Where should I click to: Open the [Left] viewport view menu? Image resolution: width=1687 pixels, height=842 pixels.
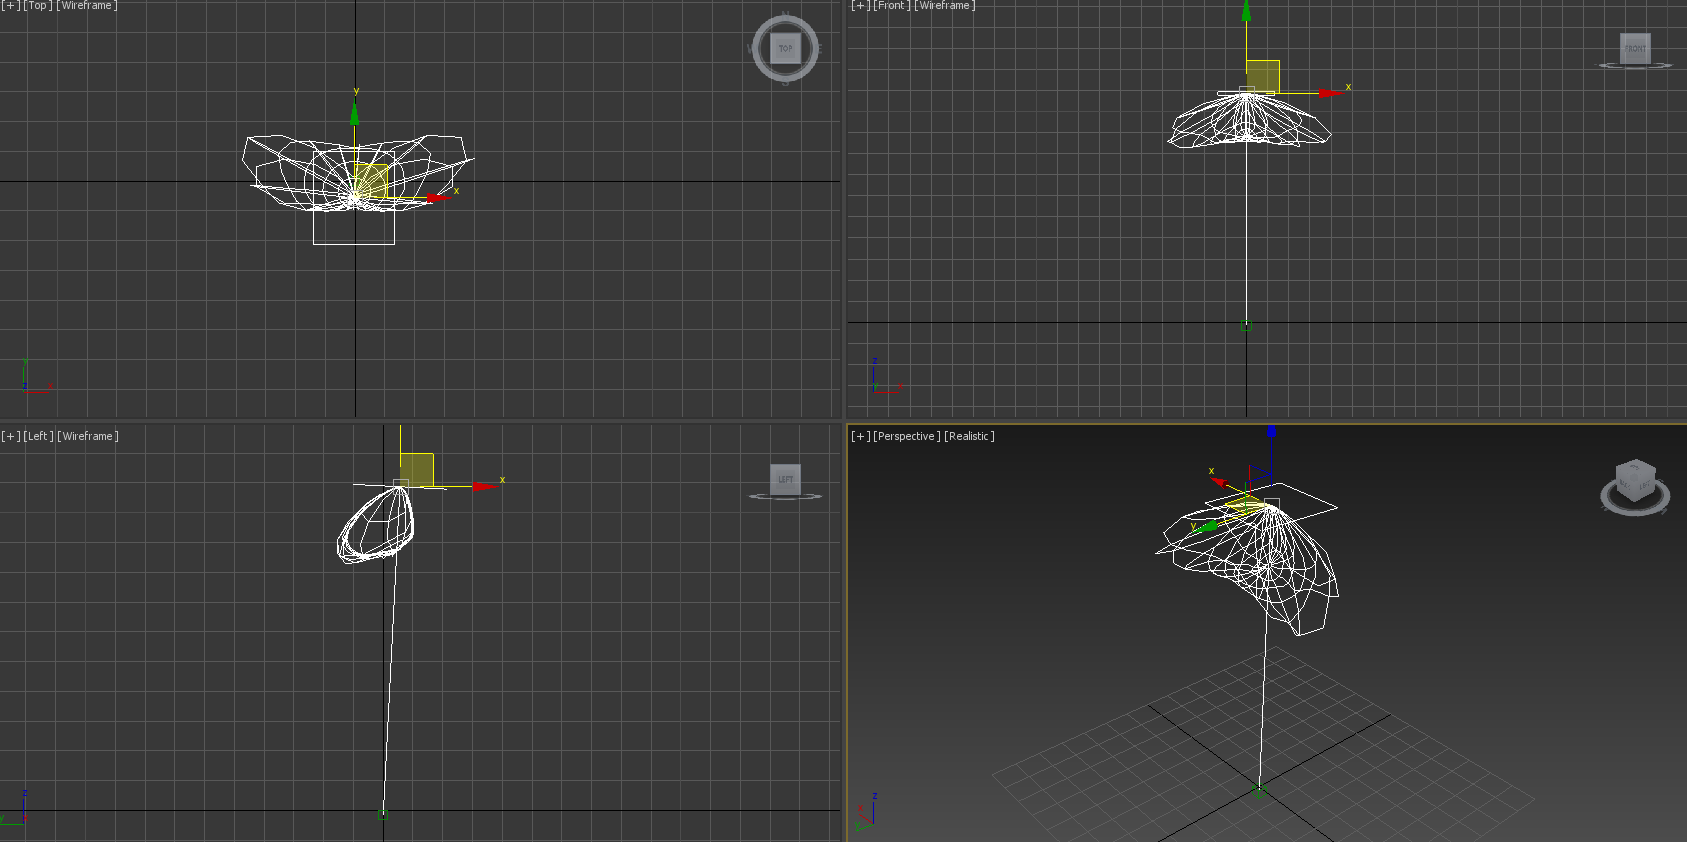38,436
